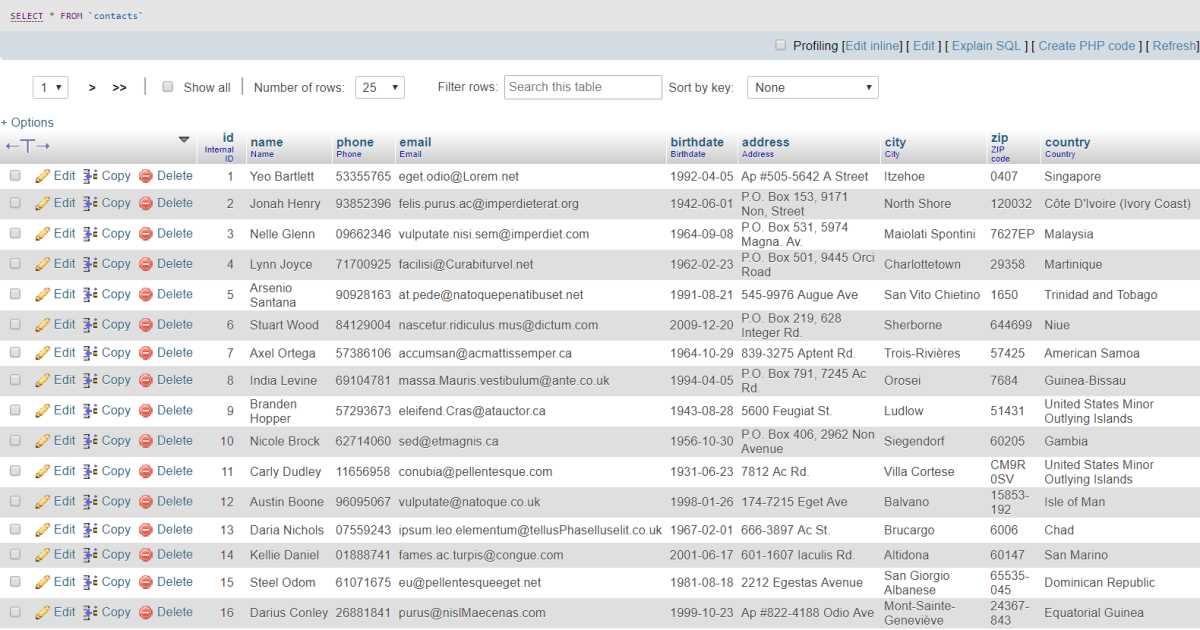Sort by the email column header
1200x630 pixels.
[x=415, y=142]
